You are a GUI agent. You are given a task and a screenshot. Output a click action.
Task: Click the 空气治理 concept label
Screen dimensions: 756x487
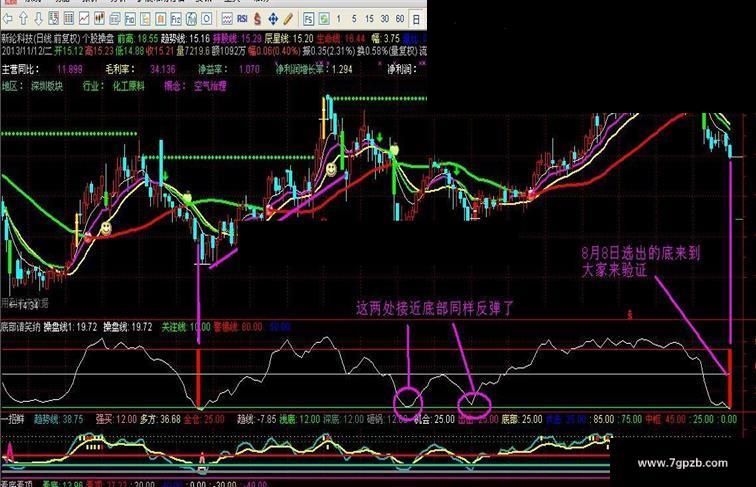coord(210,86)
